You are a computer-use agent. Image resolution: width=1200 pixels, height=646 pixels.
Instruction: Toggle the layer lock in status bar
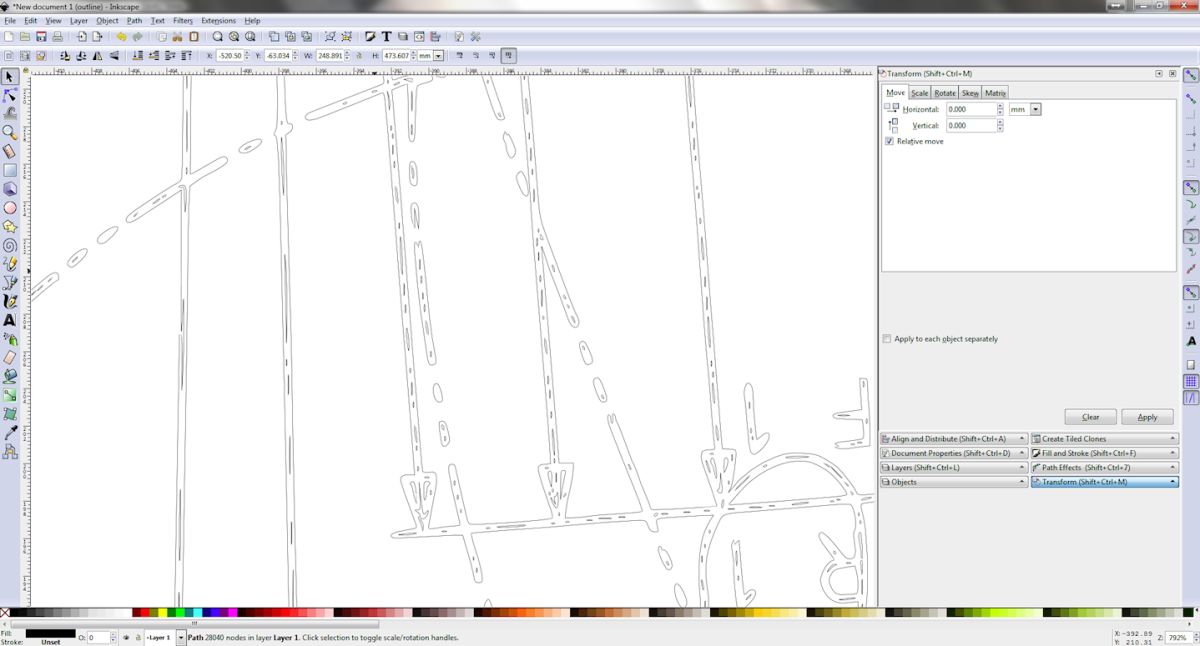tap(138, 637)
